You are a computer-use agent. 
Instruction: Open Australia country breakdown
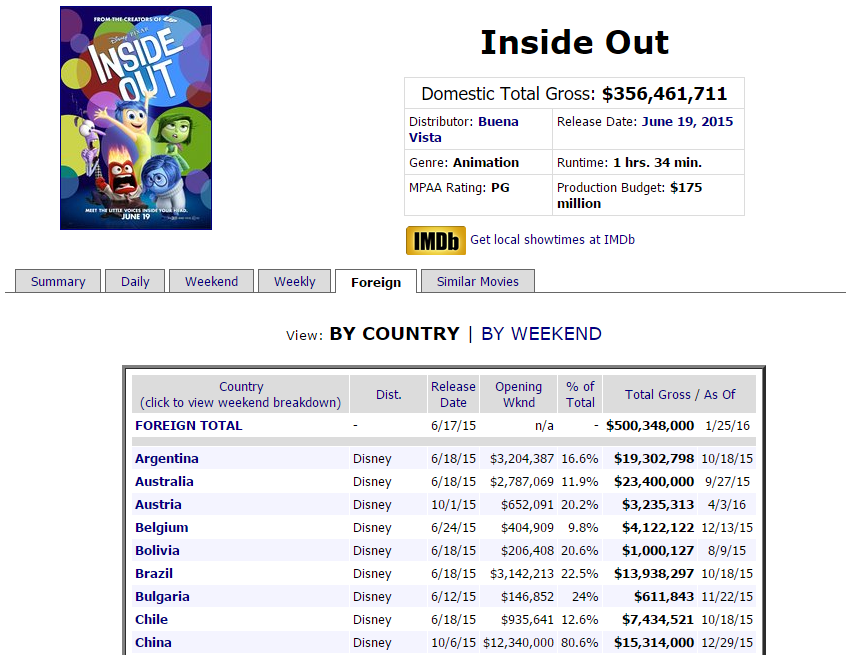pos(164,481)
